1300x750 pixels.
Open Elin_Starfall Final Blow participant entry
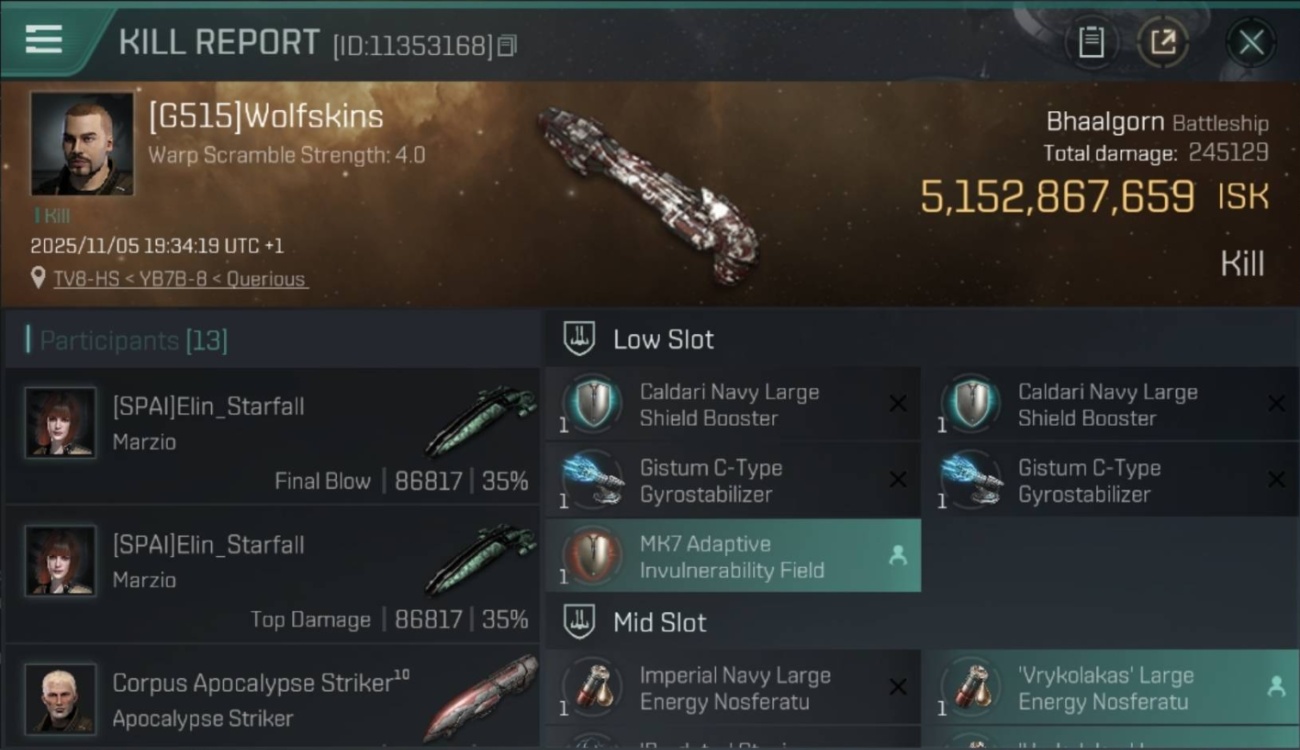pos(272,436)
